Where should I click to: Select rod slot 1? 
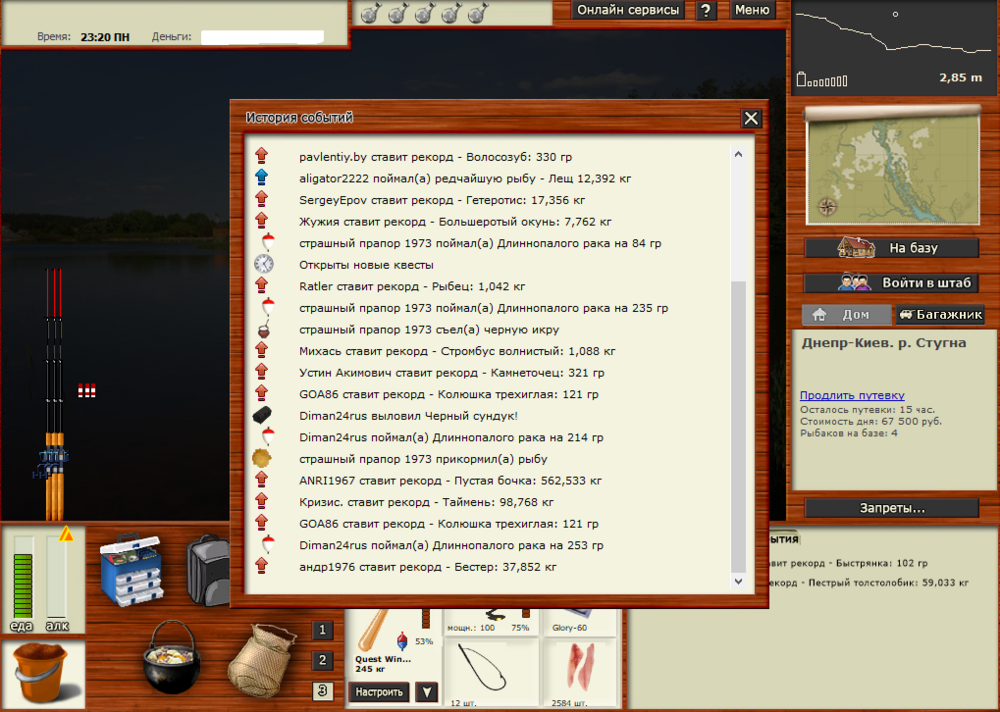pyautogui.click(x=322, y=630)
